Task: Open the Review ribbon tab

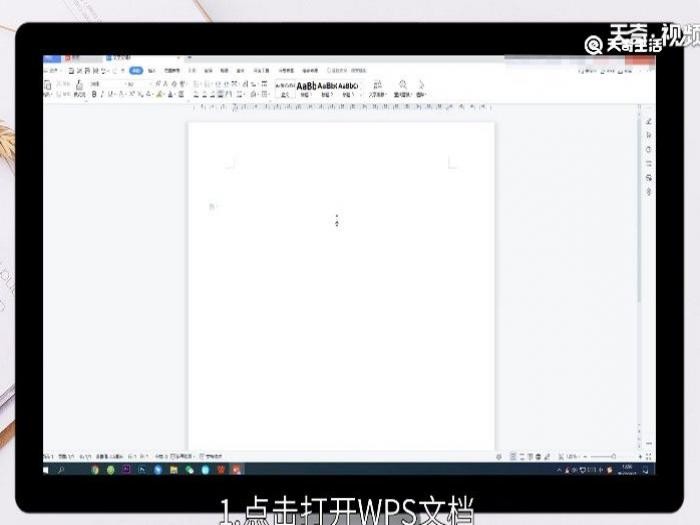Action: [x=208, y=71]
